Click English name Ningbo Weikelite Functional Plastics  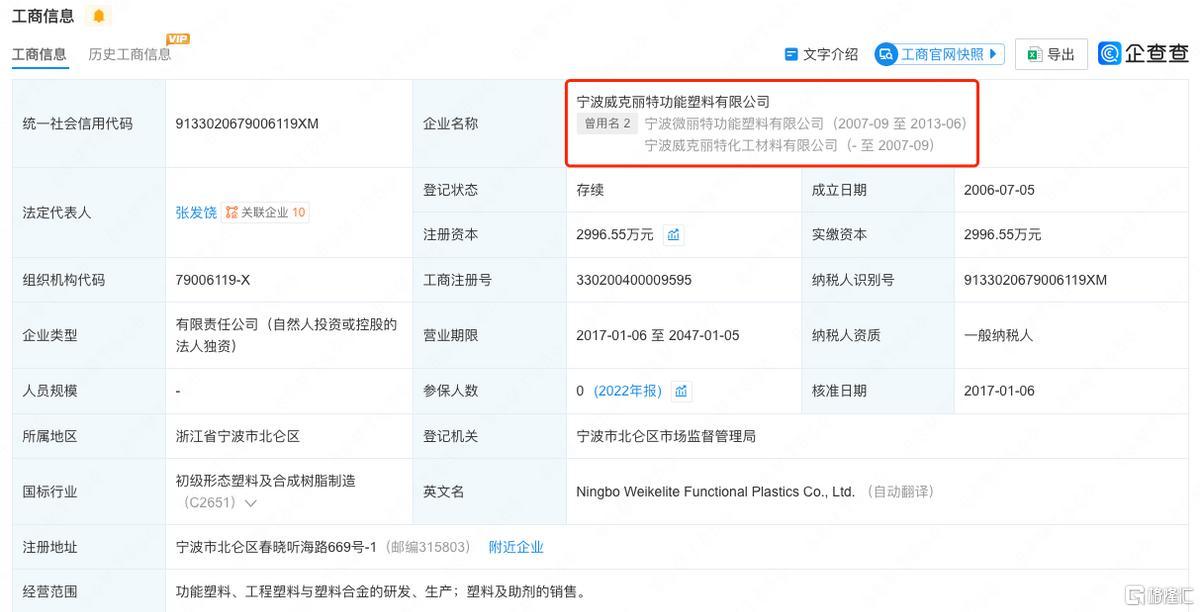pos(715,492)
